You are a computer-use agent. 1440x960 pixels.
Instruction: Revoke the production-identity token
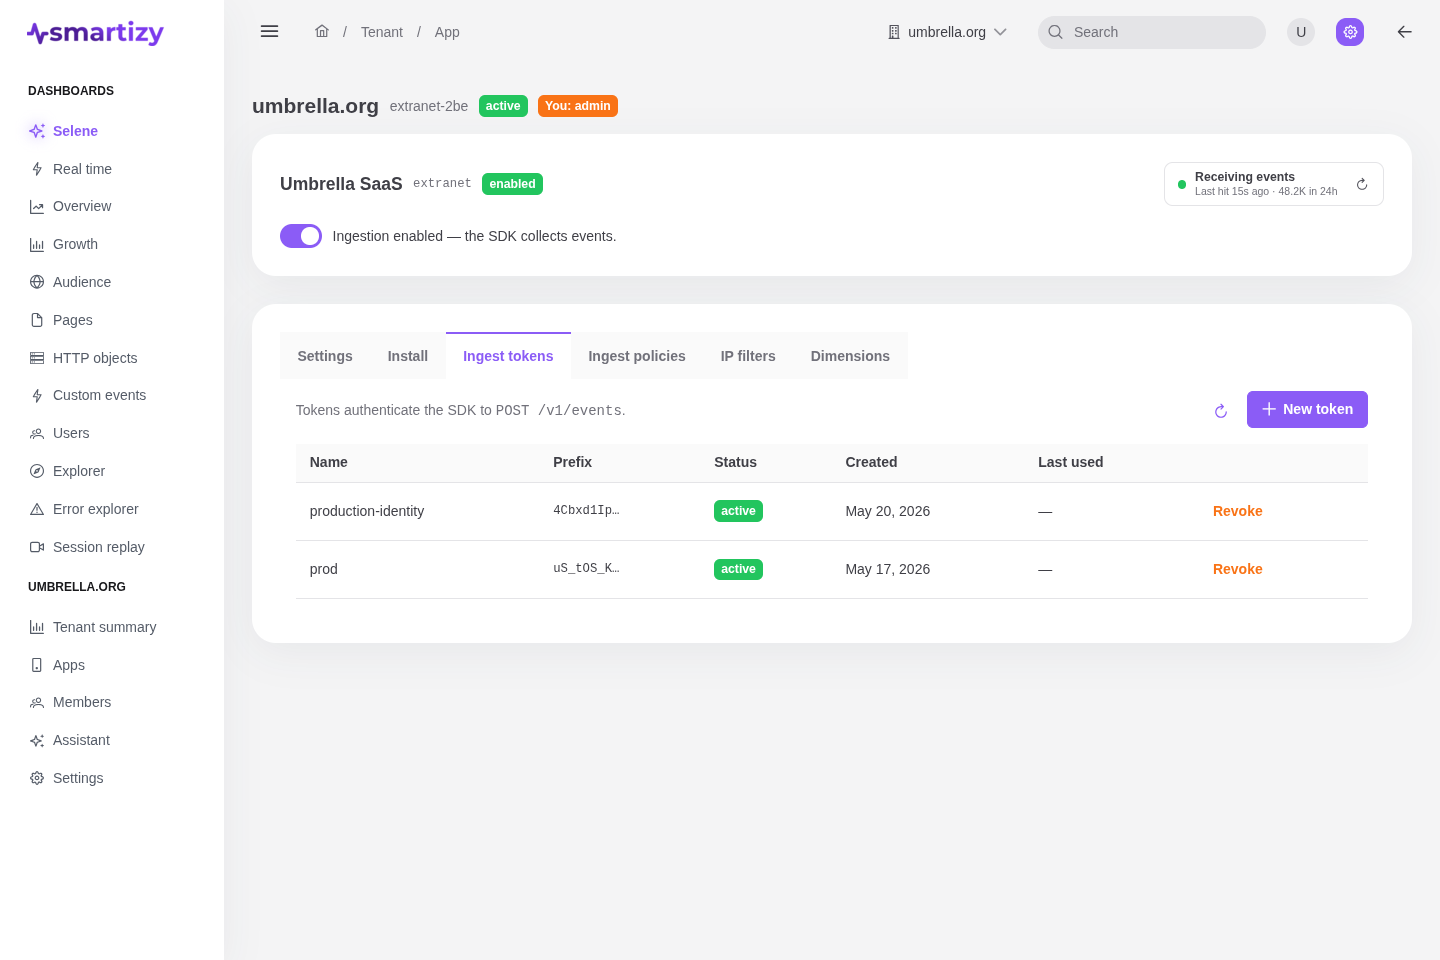[x=1238, y=511]
